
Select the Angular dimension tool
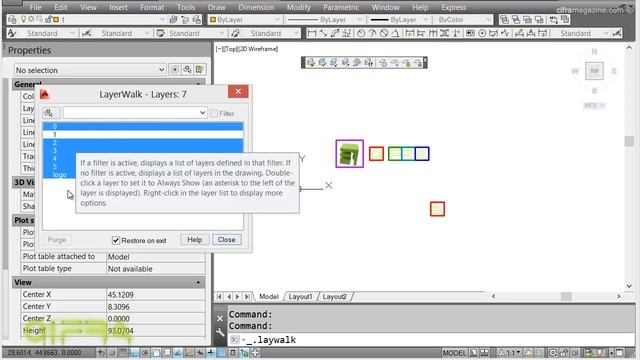pyautogui.click(x=395, y=33)
